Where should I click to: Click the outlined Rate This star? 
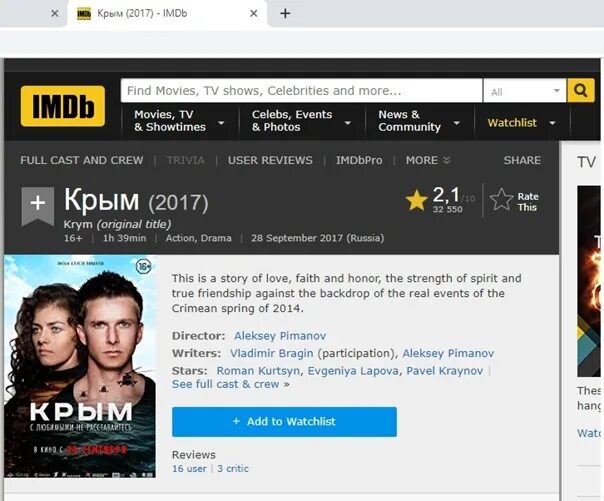point(501,200)
